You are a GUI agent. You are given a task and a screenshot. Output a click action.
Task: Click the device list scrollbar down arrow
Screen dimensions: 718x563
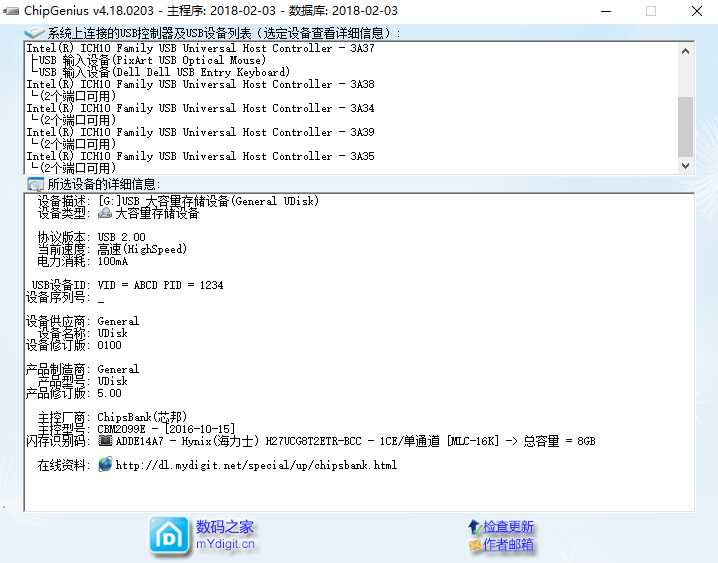tap(685, 166)
